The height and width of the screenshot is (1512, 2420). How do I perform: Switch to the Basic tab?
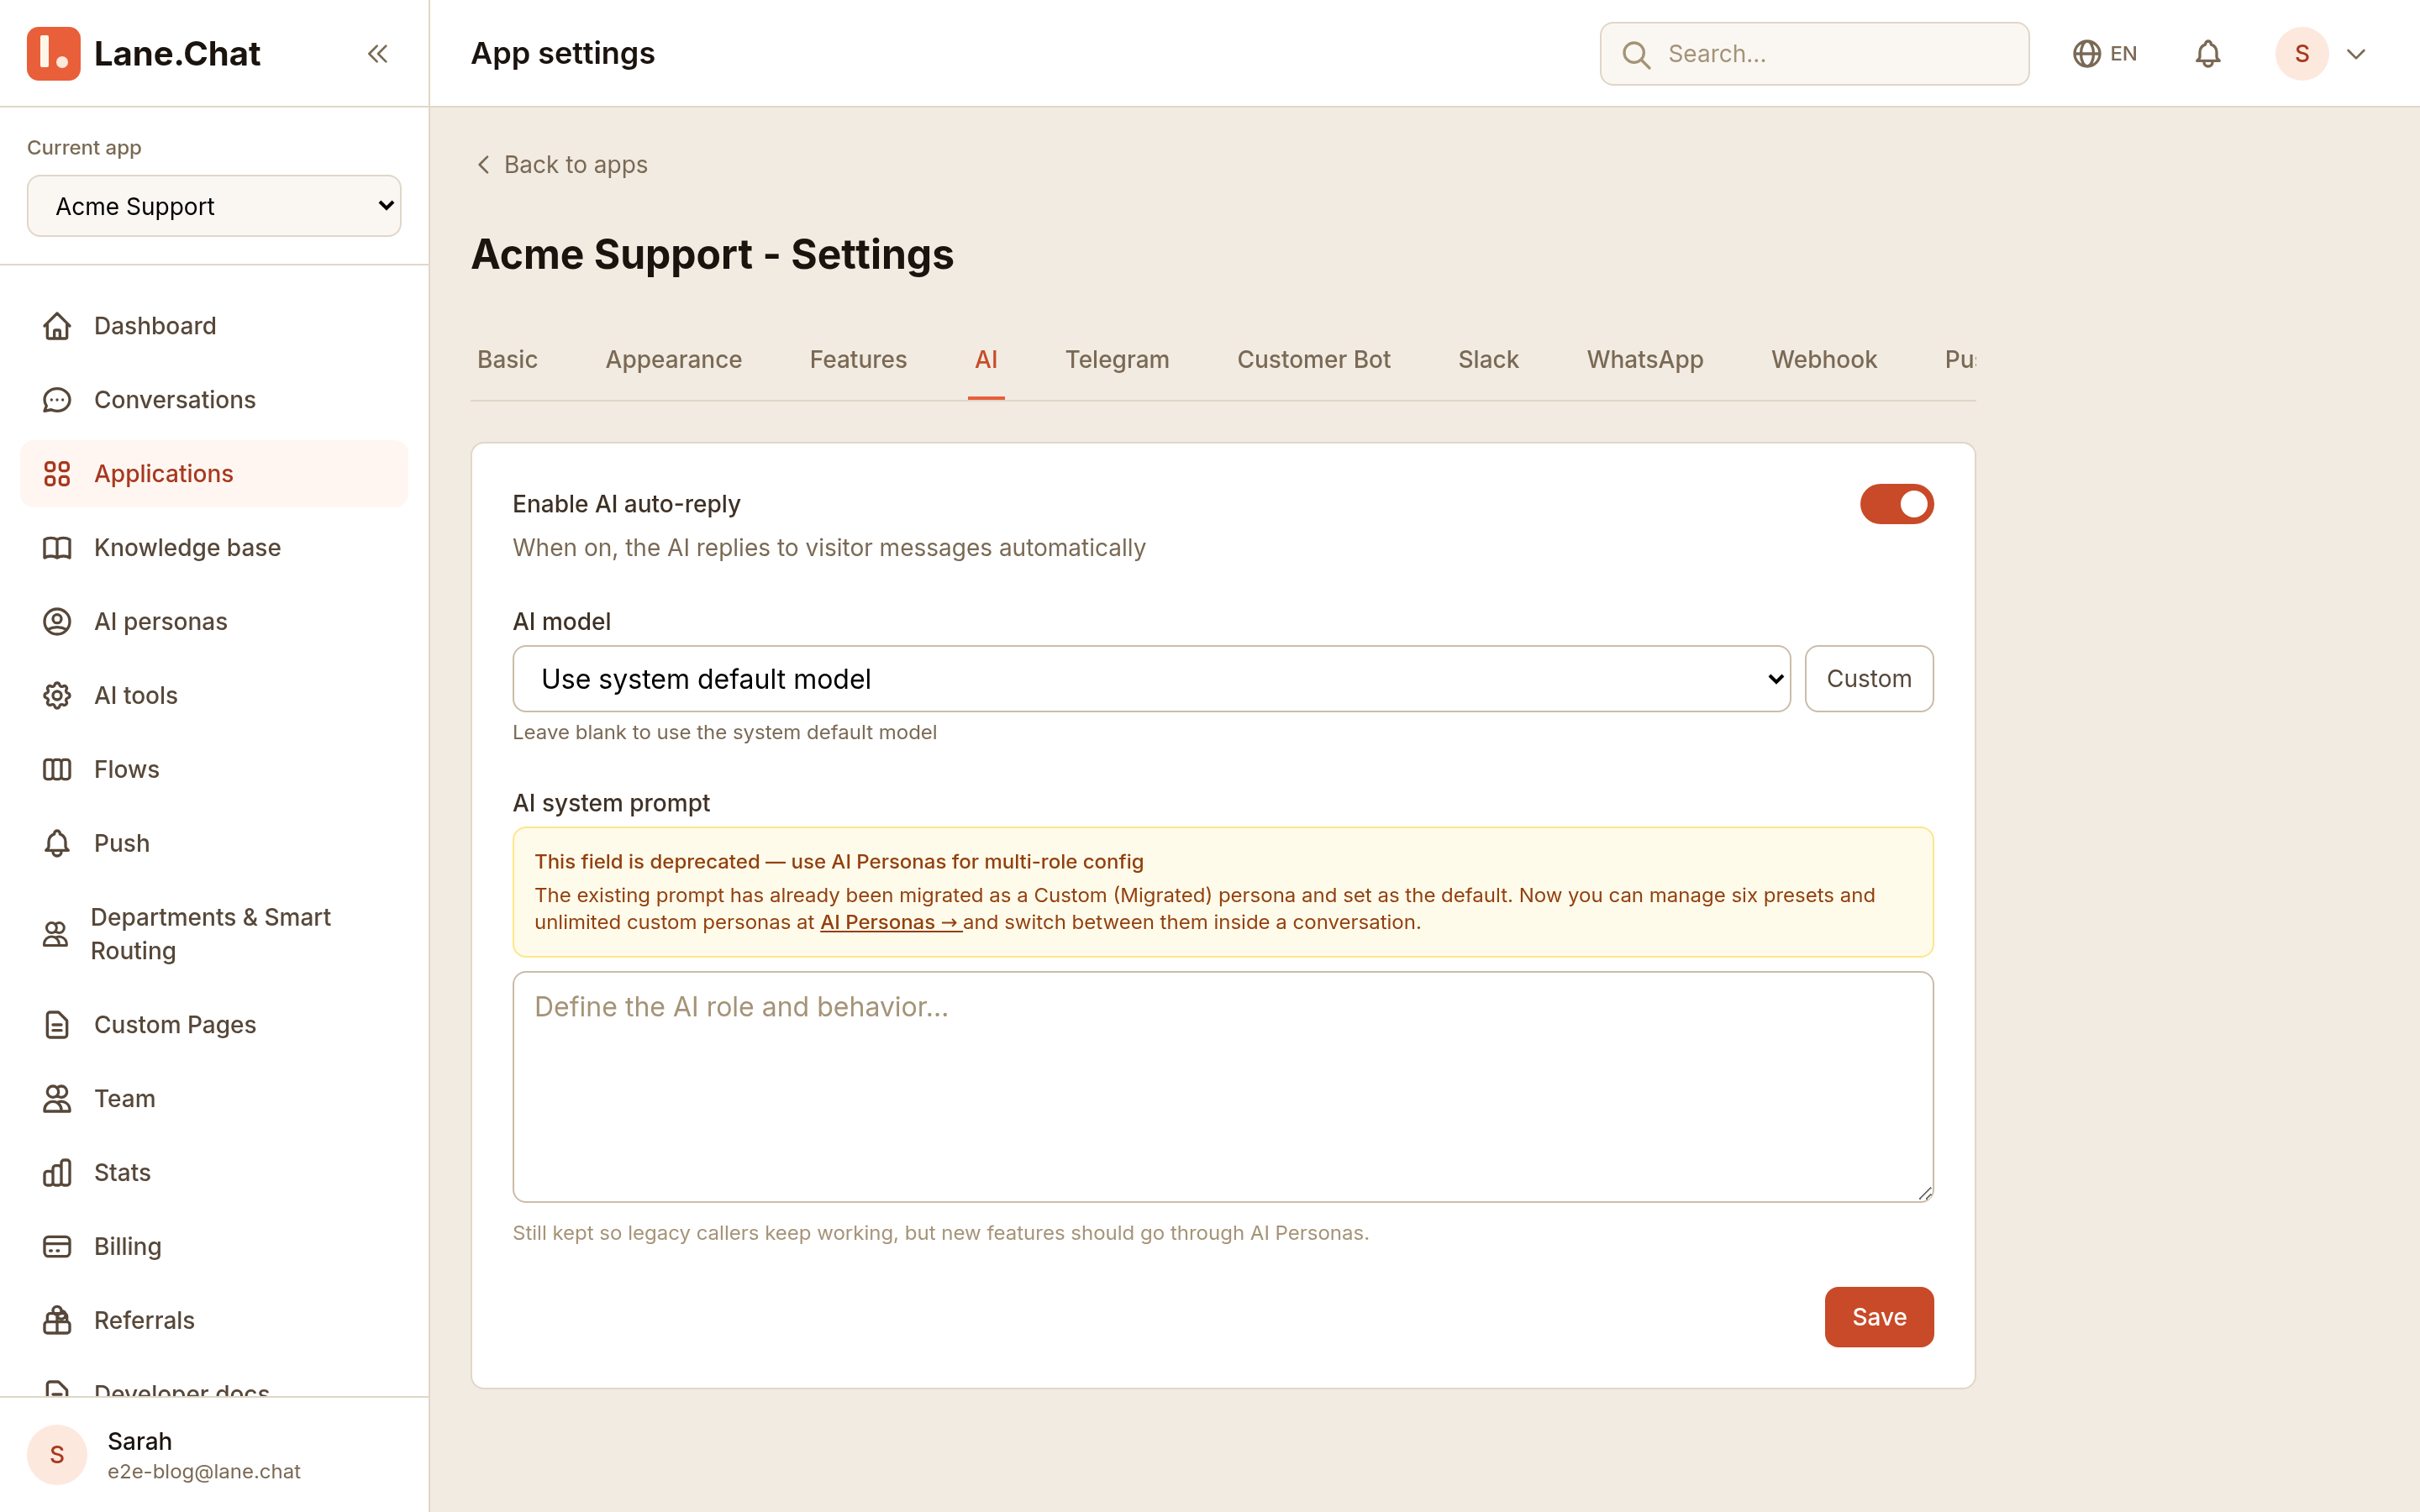(507, 360)
